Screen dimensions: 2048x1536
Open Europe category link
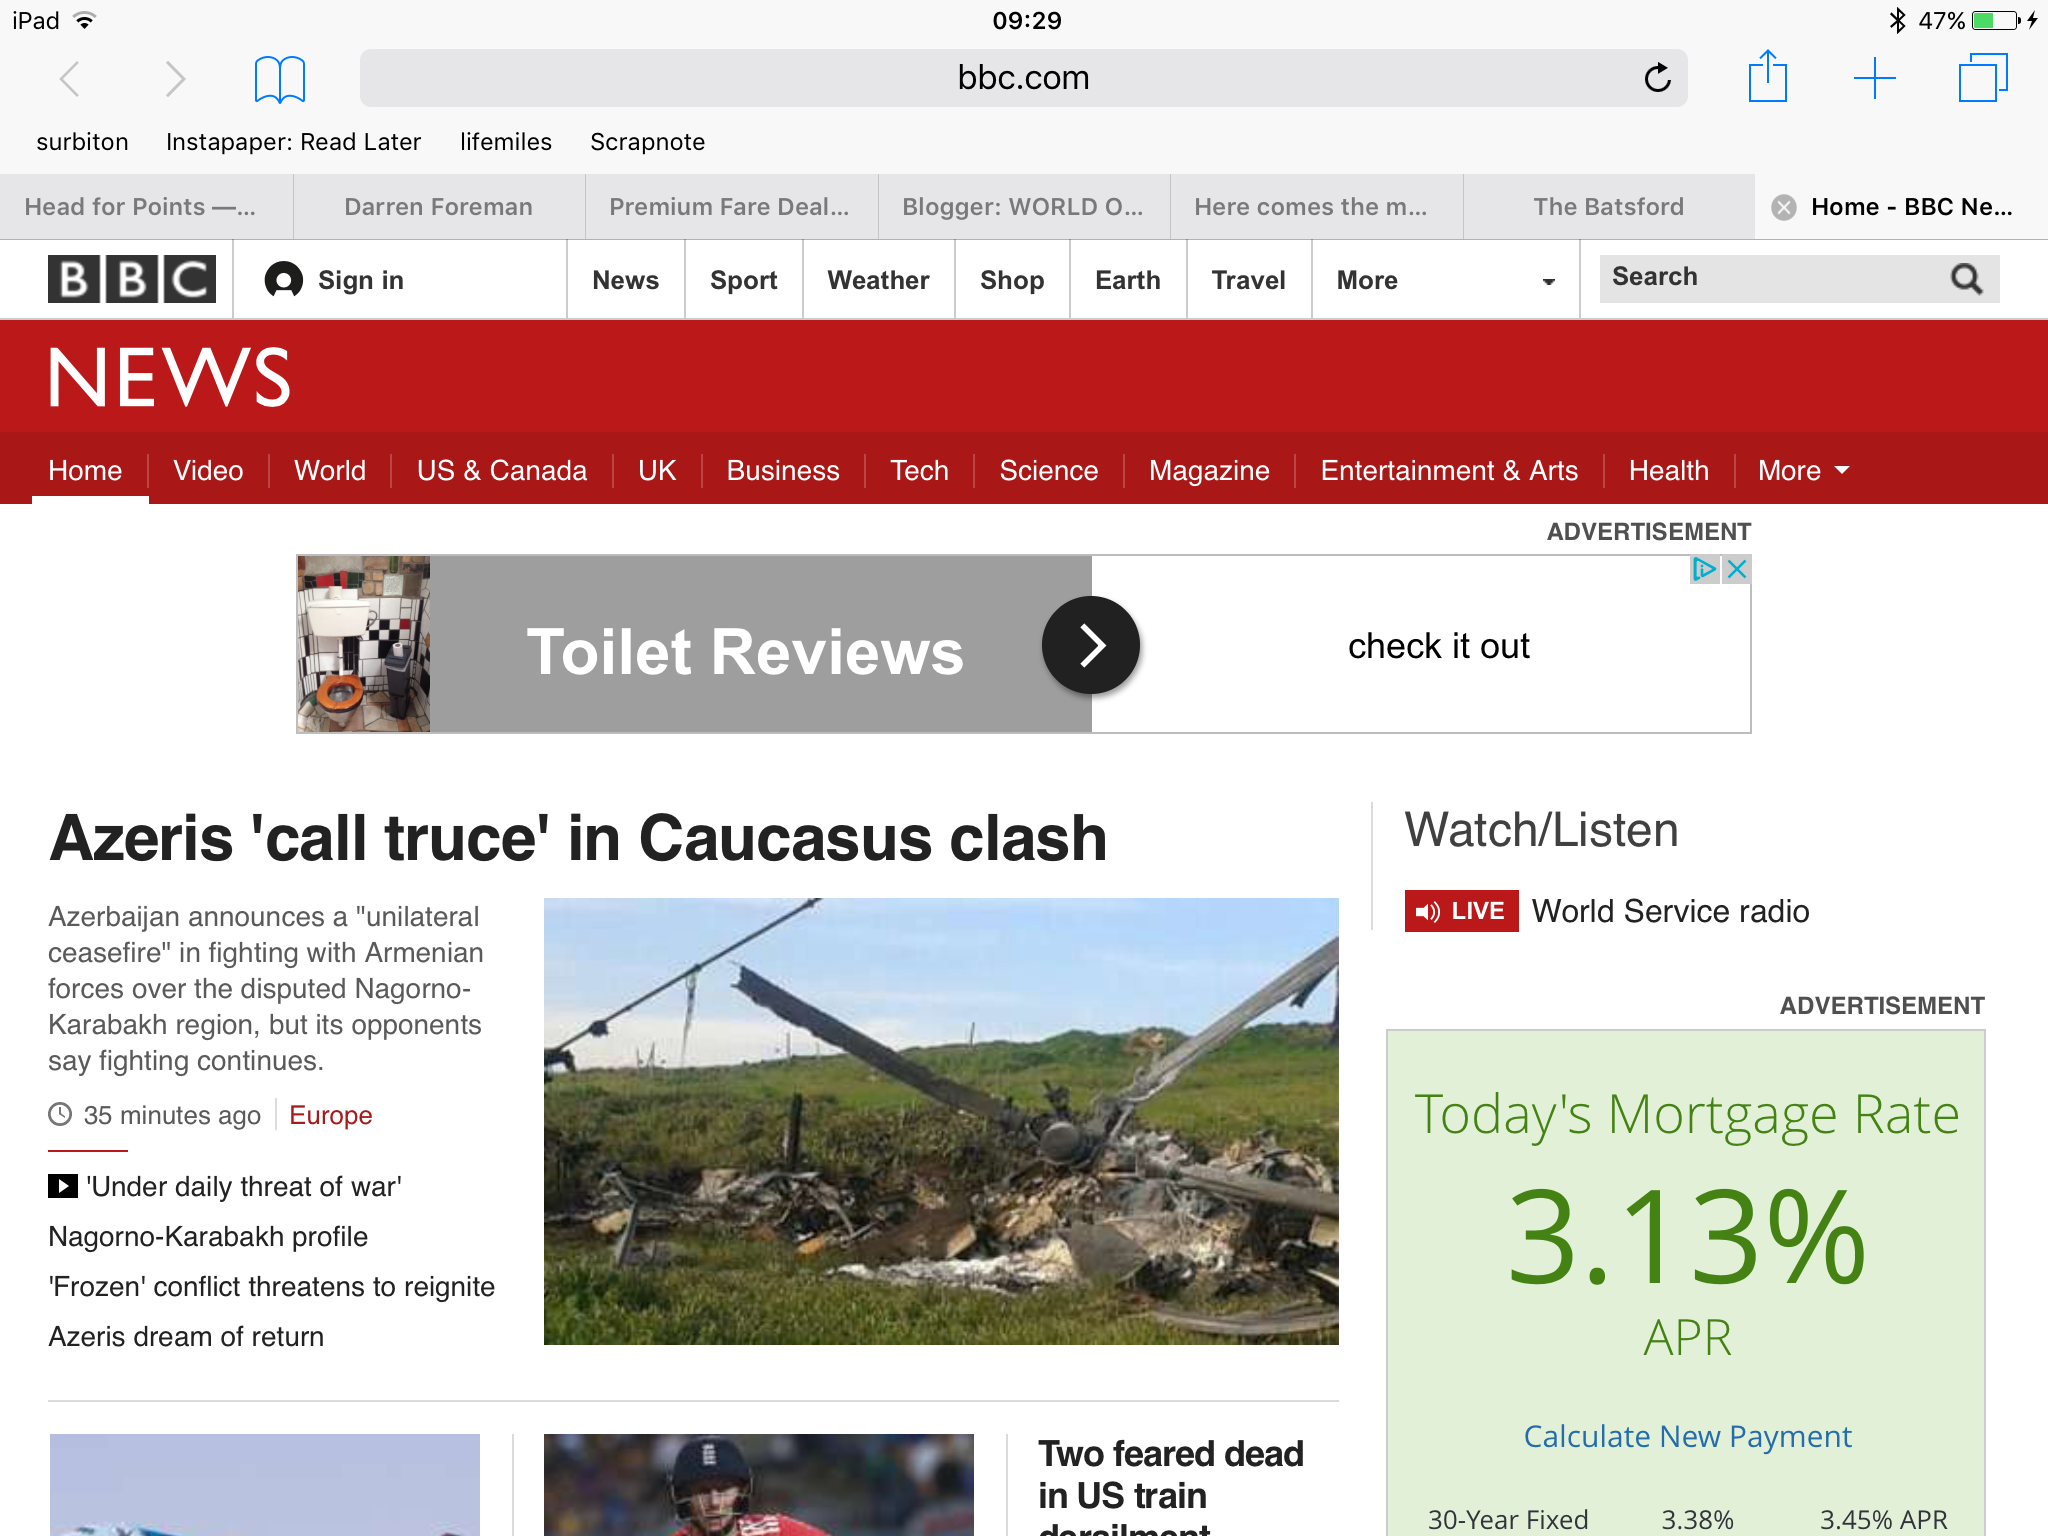pos(330,1115)
